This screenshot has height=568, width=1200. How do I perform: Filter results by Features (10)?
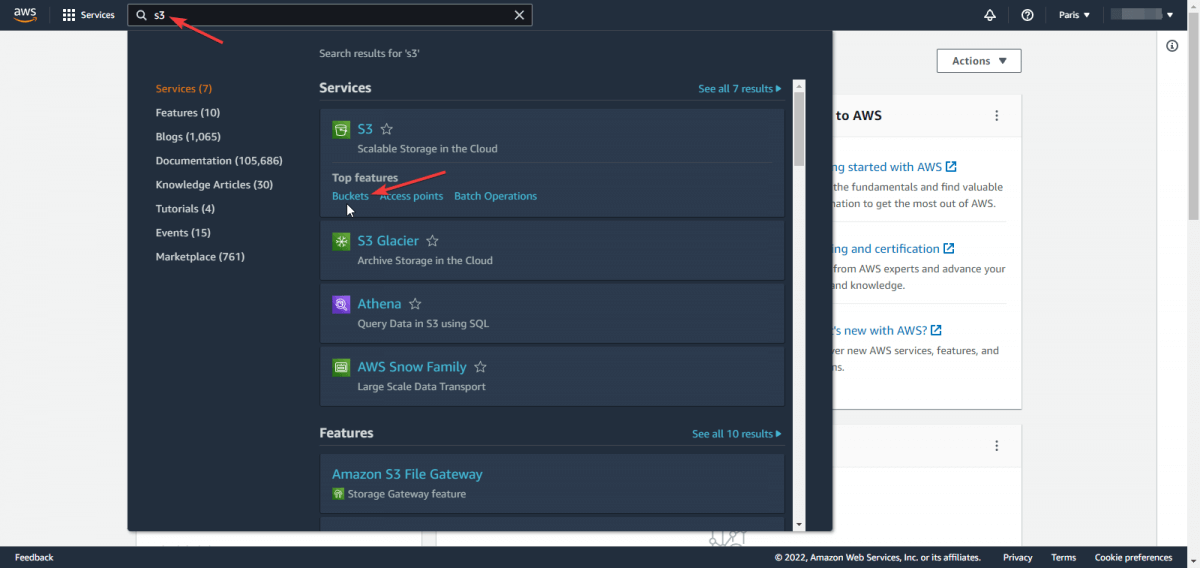click(x=188, y=113)
